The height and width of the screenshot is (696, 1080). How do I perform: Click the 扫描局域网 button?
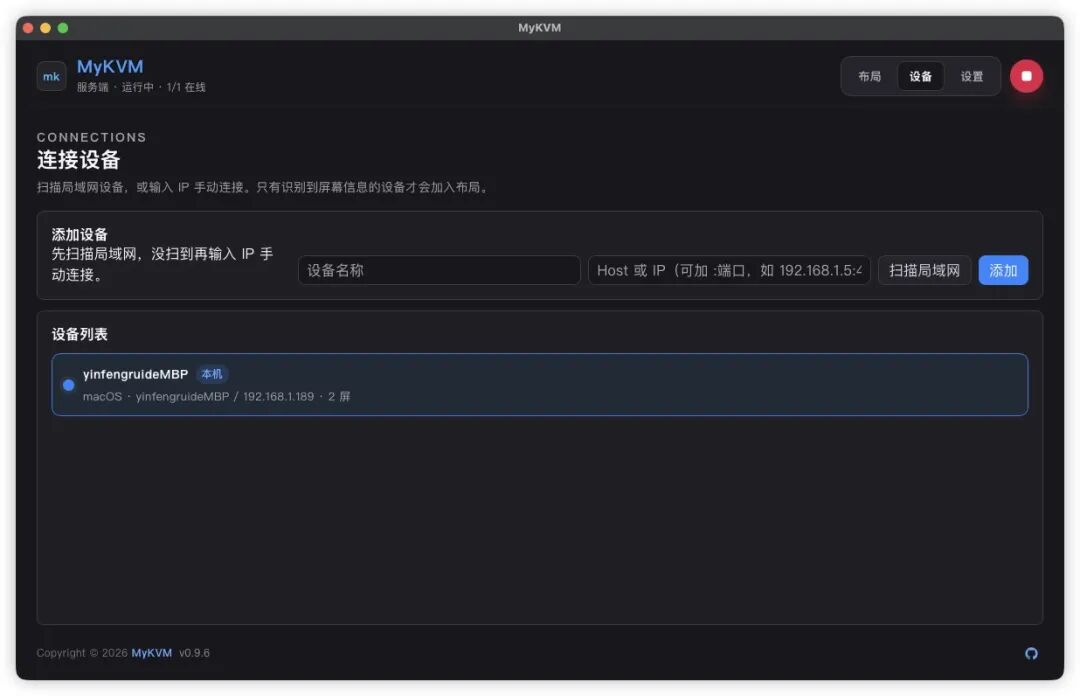point(924,270)
